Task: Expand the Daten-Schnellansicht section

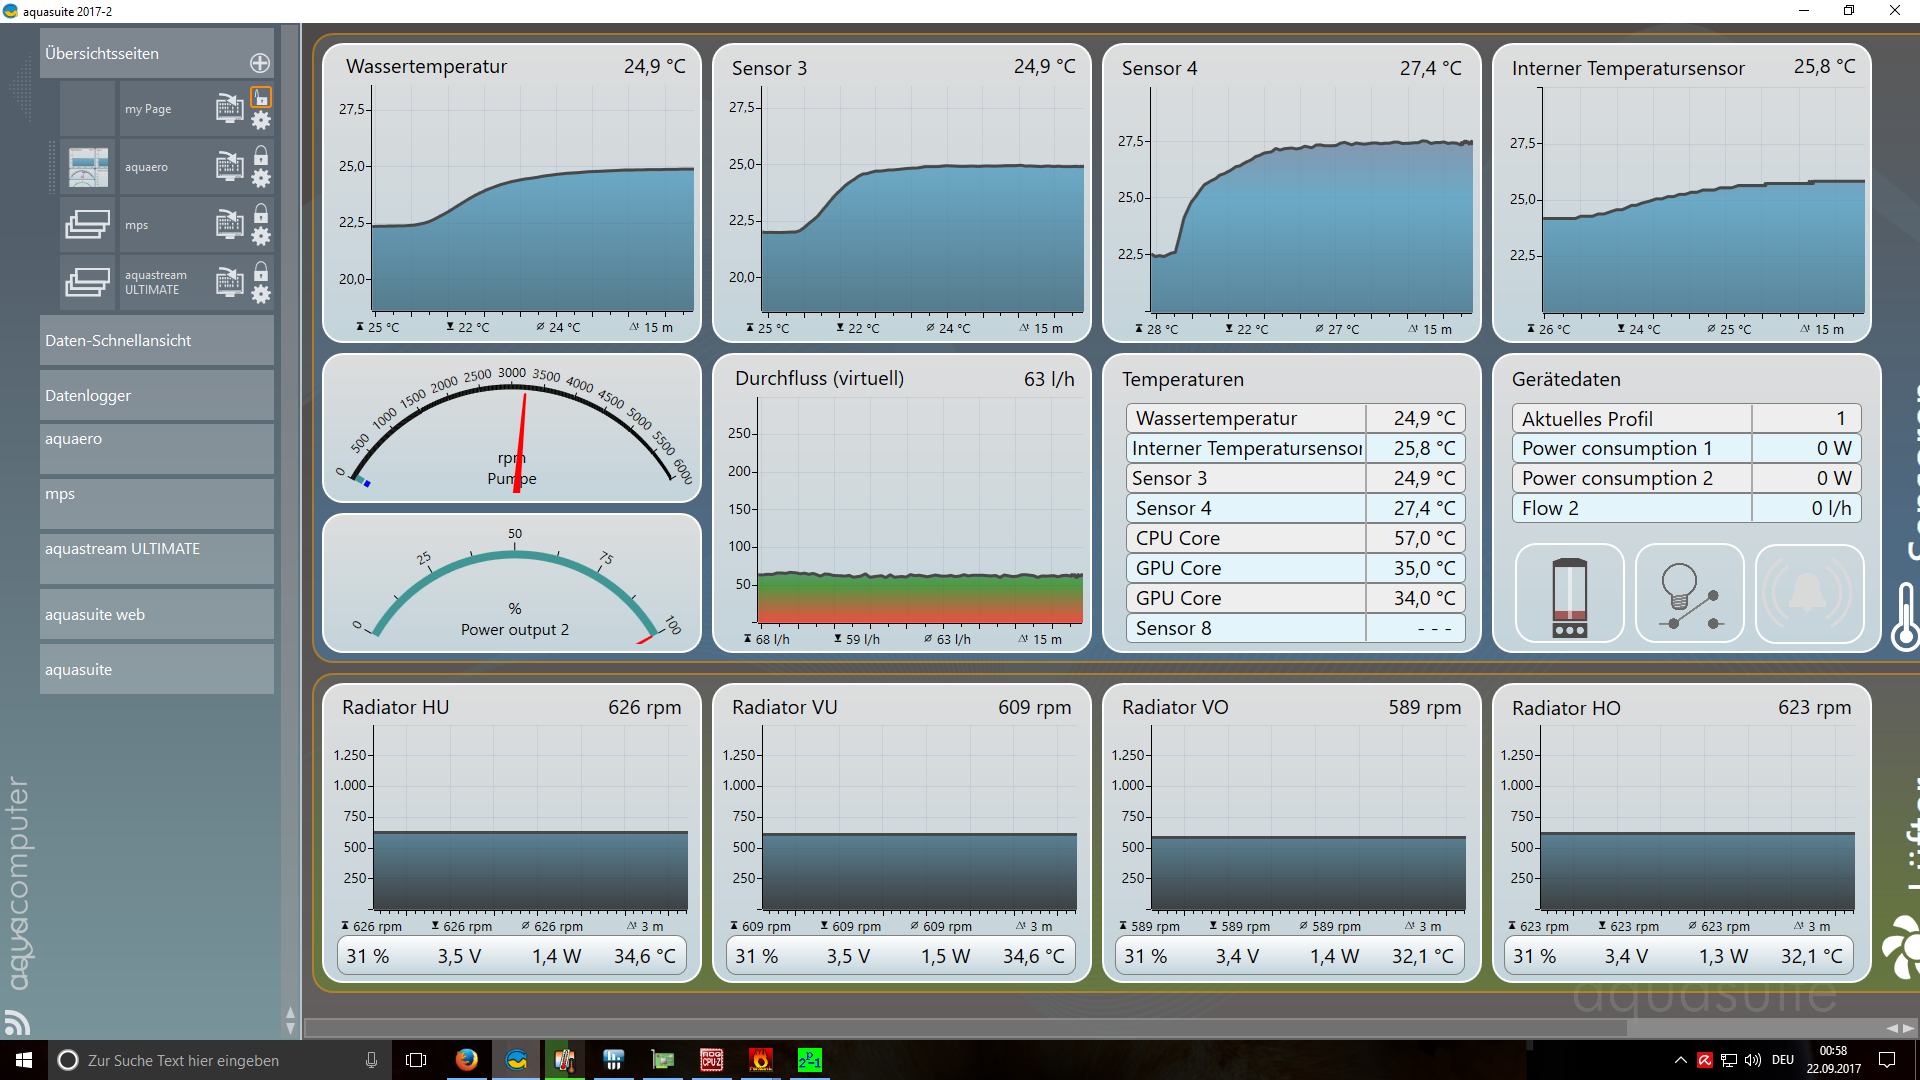Action: pos(157,341)
